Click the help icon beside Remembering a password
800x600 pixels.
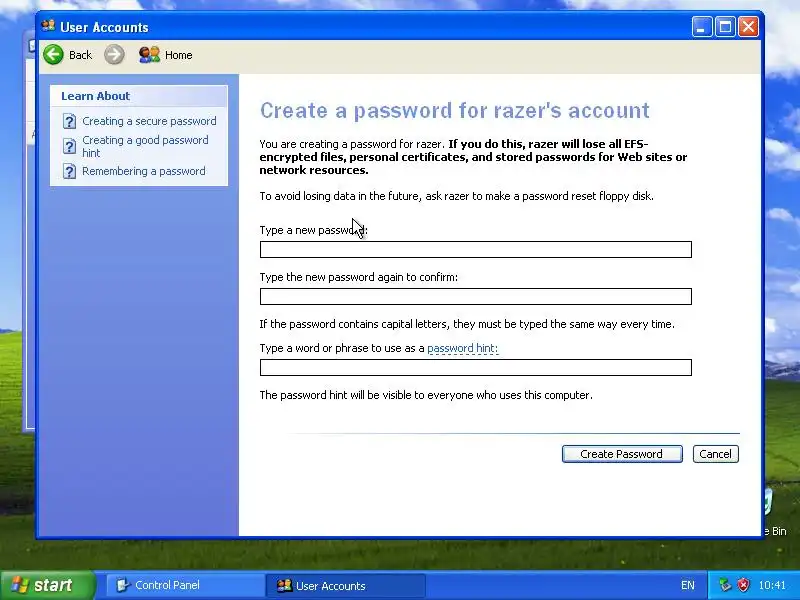point(69,171)
